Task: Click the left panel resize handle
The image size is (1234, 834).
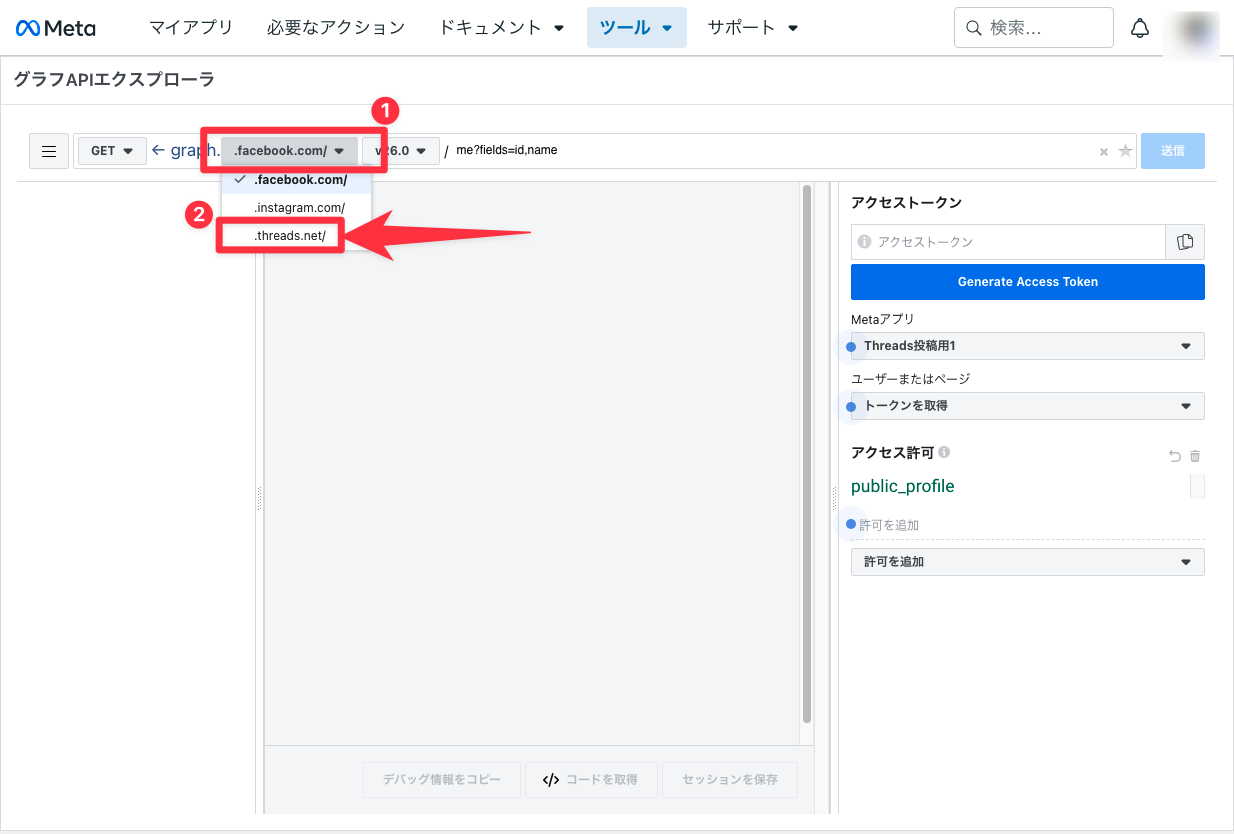Action: tap(259, 498)
